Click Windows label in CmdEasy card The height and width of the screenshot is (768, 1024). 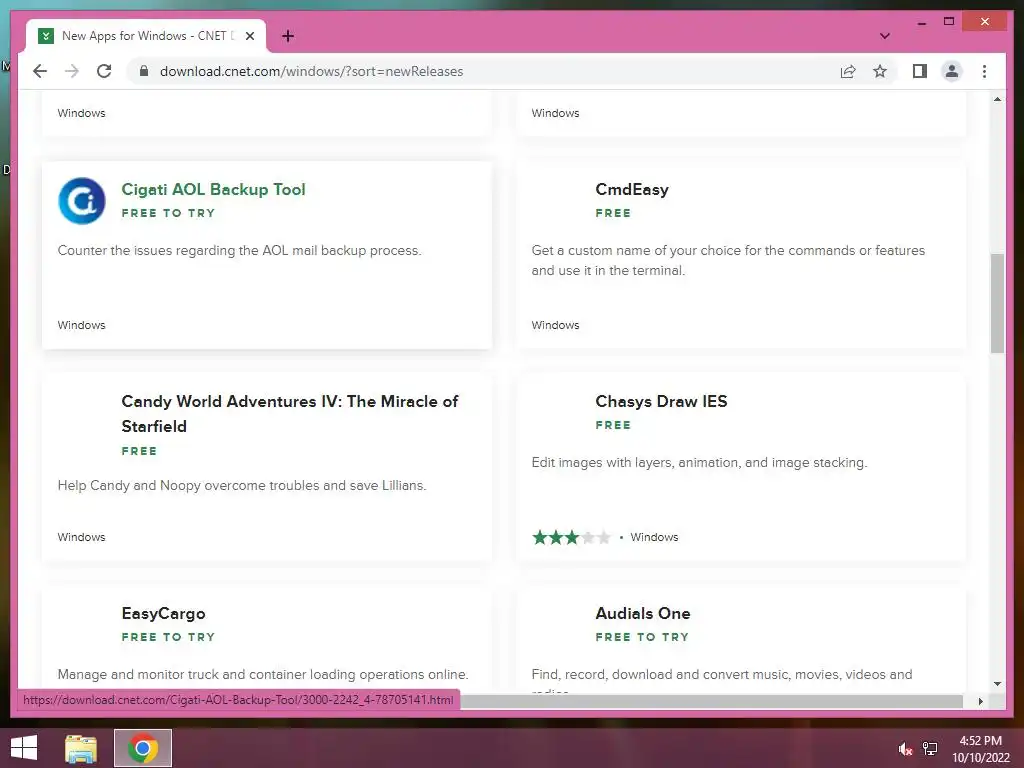(x=555, y=325)
